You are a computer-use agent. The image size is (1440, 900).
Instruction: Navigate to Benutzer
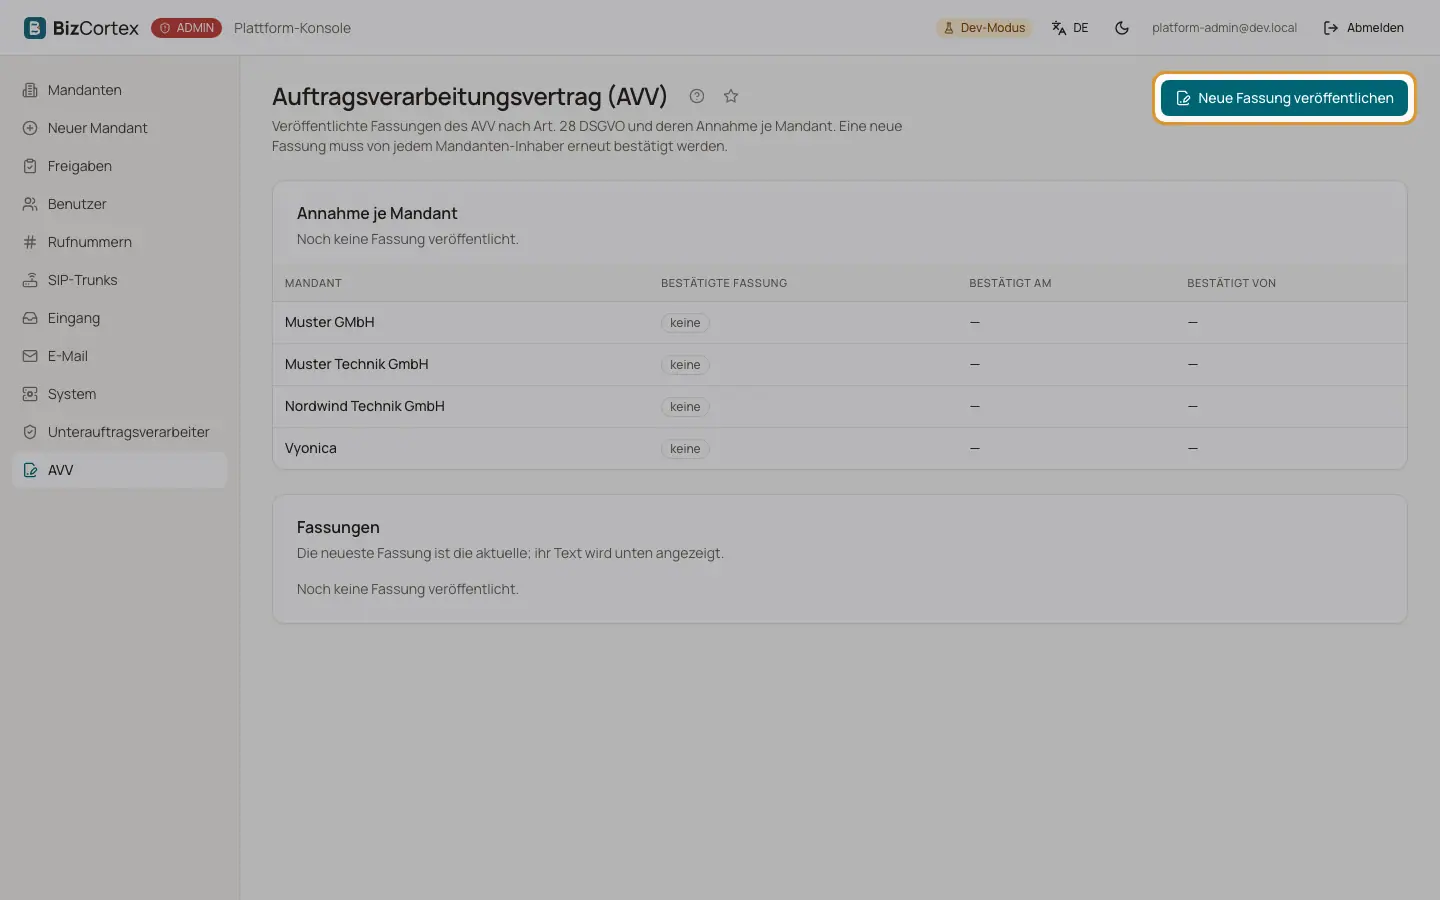click(120, 204)
